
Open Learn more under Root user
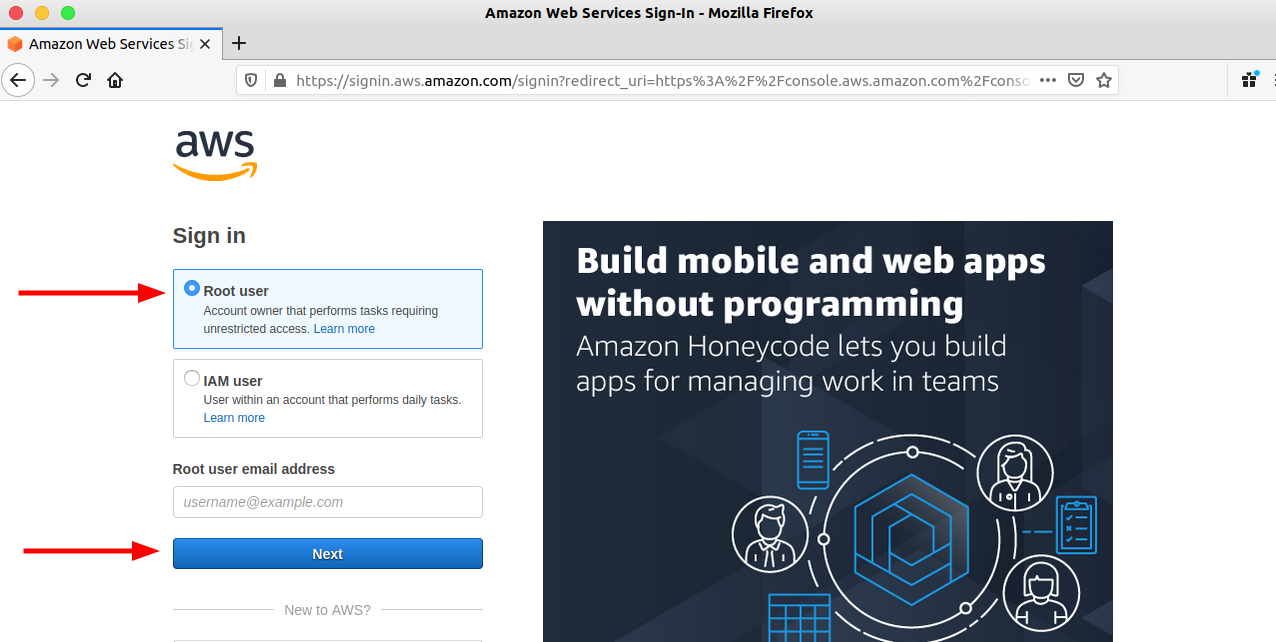pos(344,328)
